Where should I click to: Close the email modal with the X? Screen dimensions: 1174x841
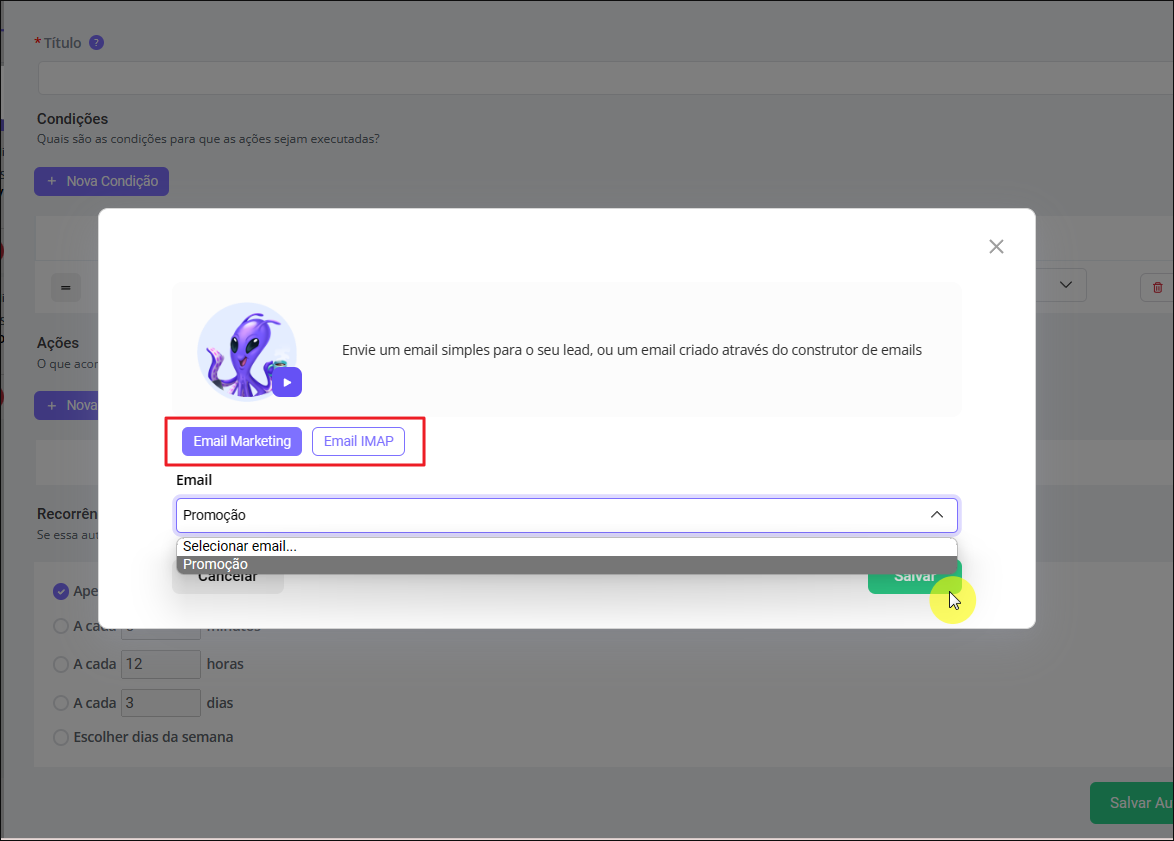pyautogui.click(x=995, y=247)
